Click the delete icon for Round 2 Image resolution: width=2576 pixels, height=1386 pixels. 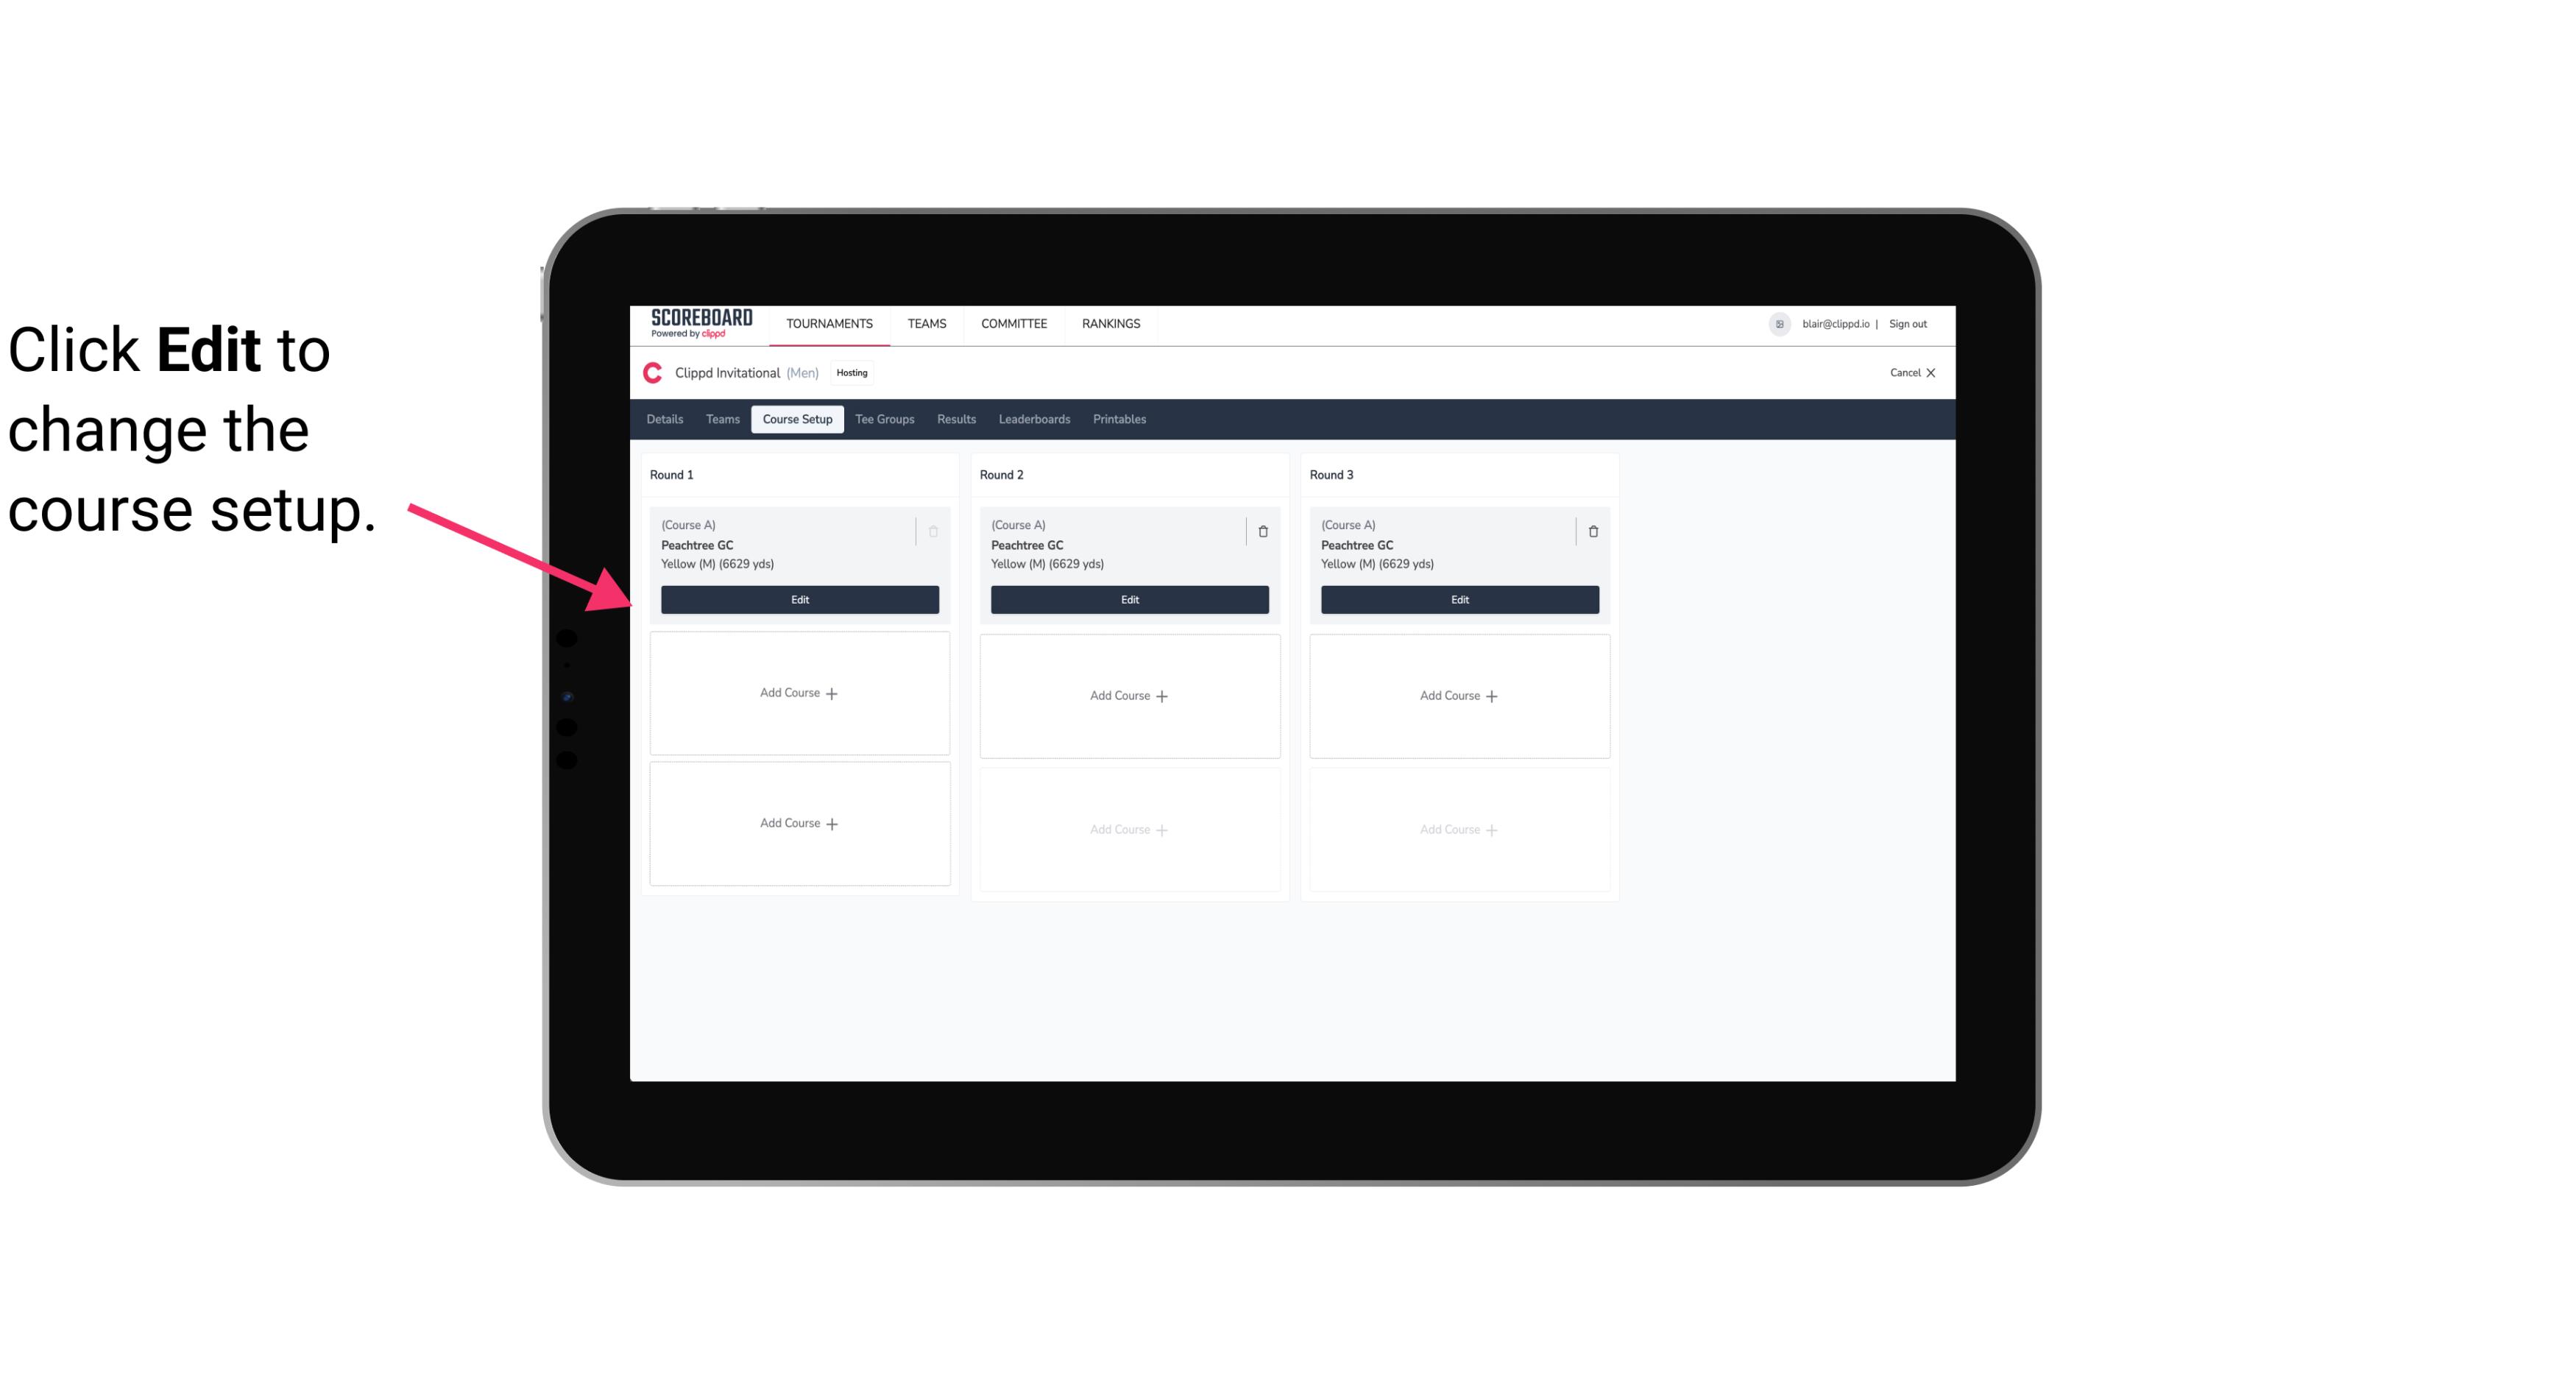(x=1262, y=531)
